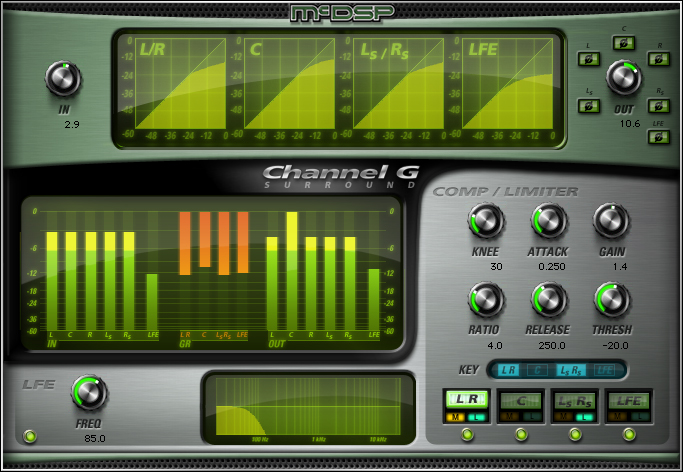Viewport: 683px width, 472px height.
Task: Toggle phase invert for C channel
Action: [624, 43]
